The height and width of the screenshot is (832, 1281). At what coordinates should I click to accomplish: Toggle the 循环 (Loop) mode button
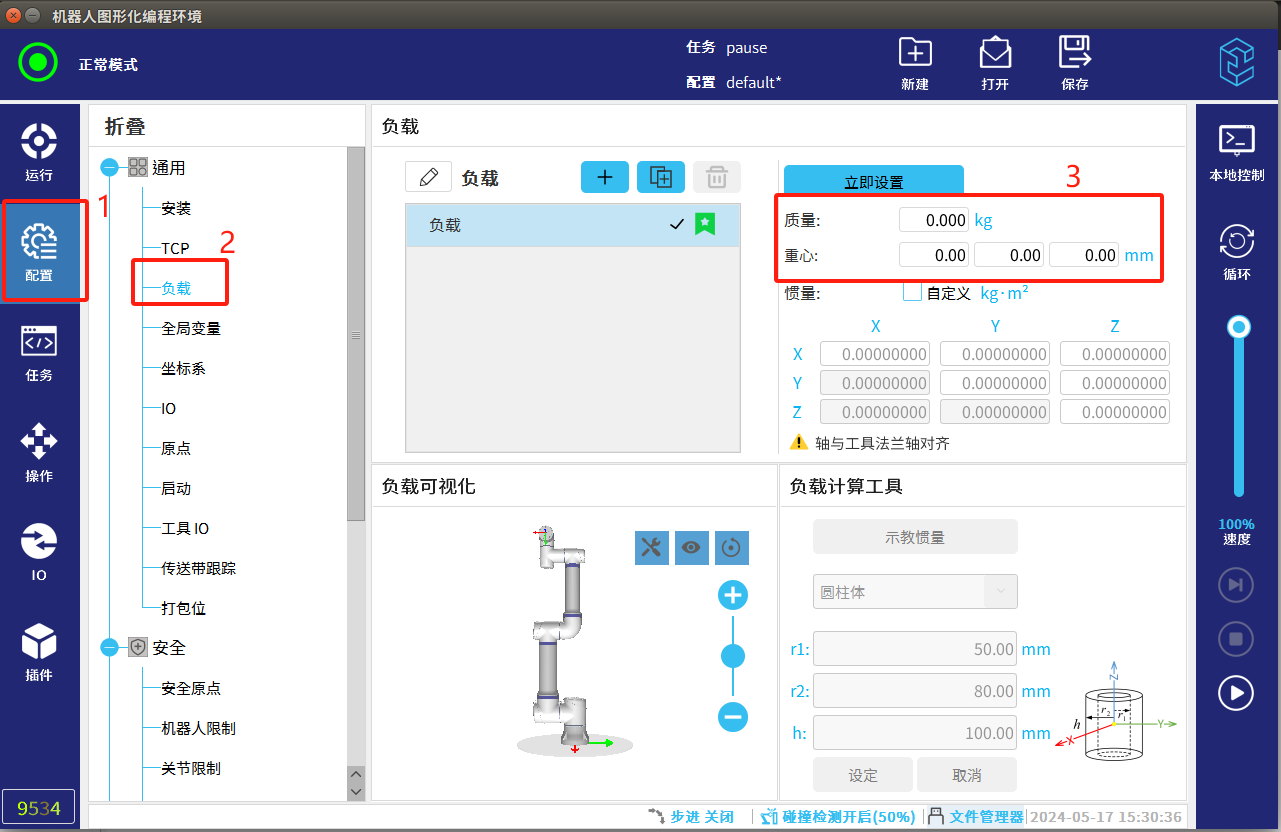(1237, 250)
